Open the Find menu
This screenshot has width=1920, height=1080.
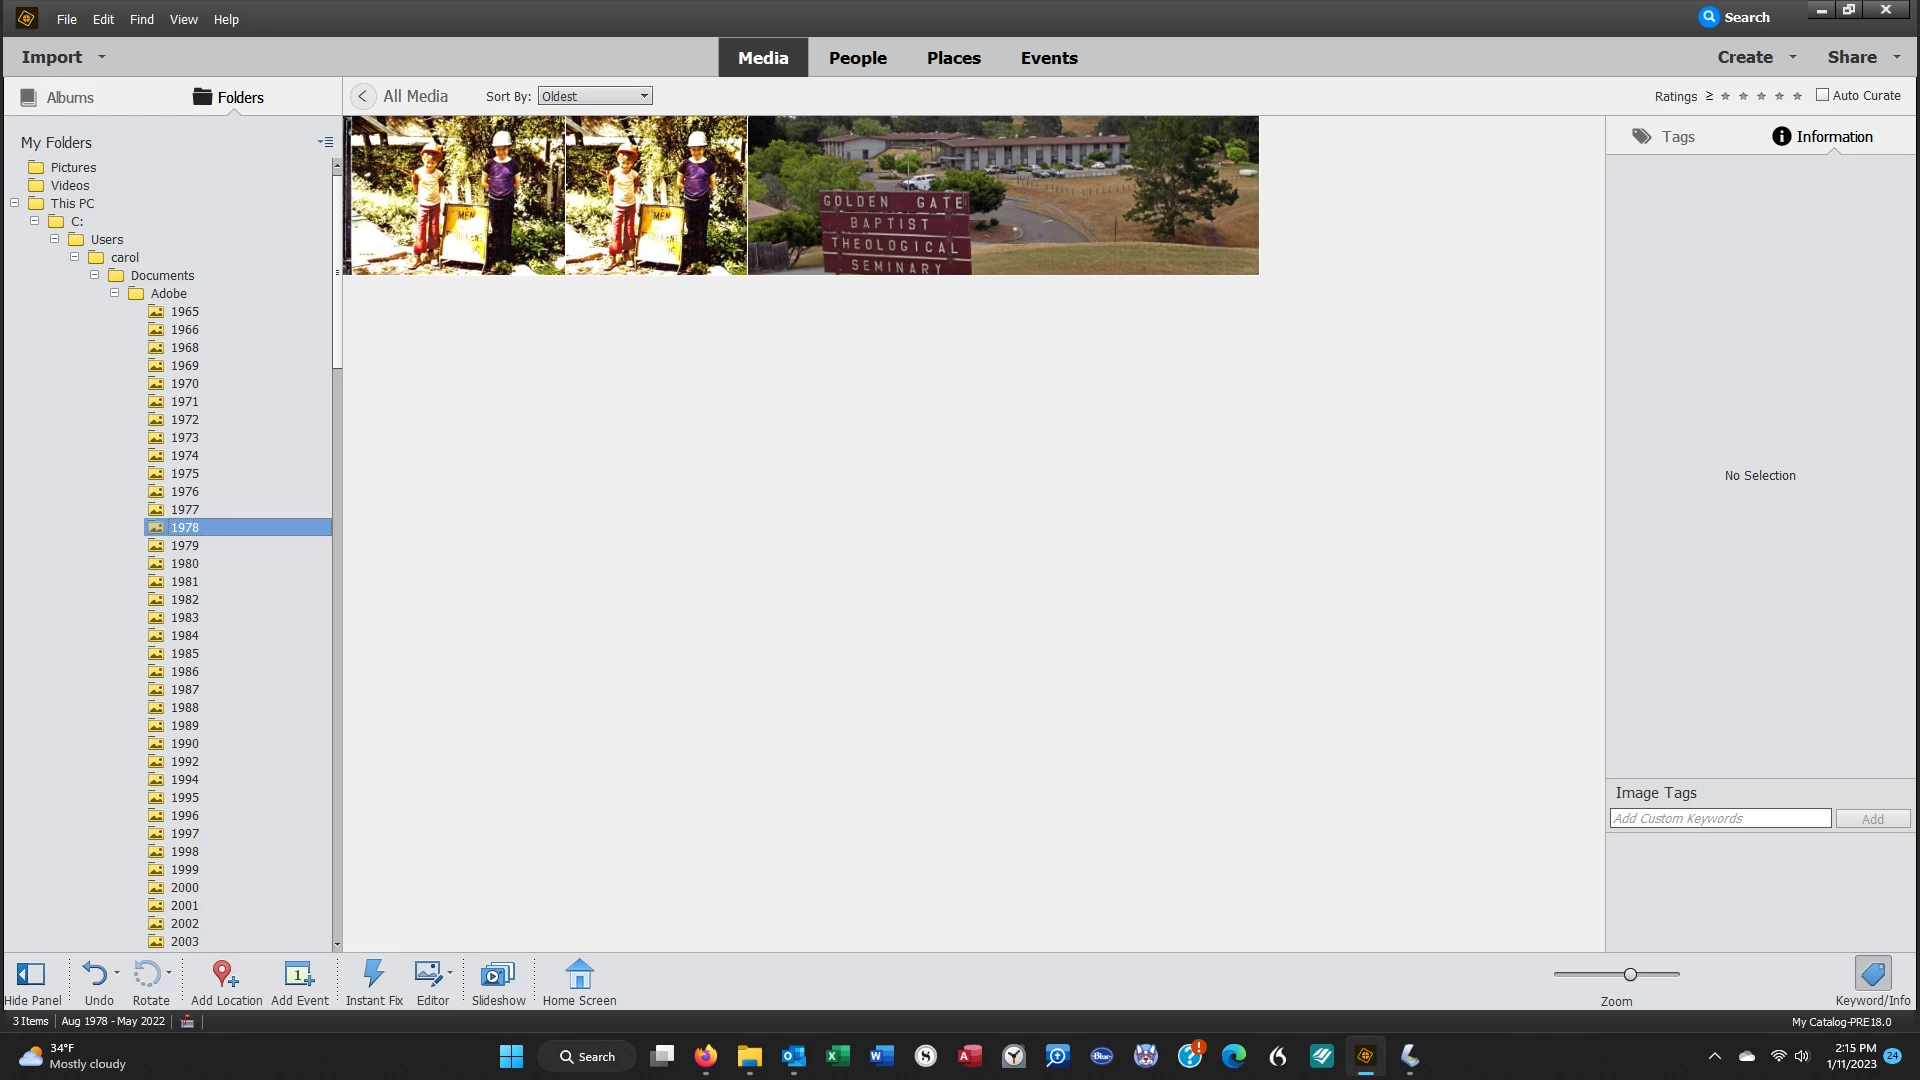coord(141,19)
